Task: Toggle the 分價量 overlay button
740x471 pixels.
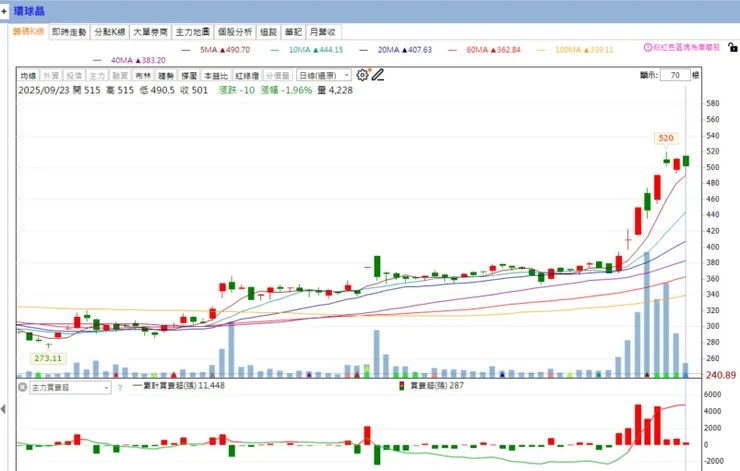Action: [x=278, y=76]
